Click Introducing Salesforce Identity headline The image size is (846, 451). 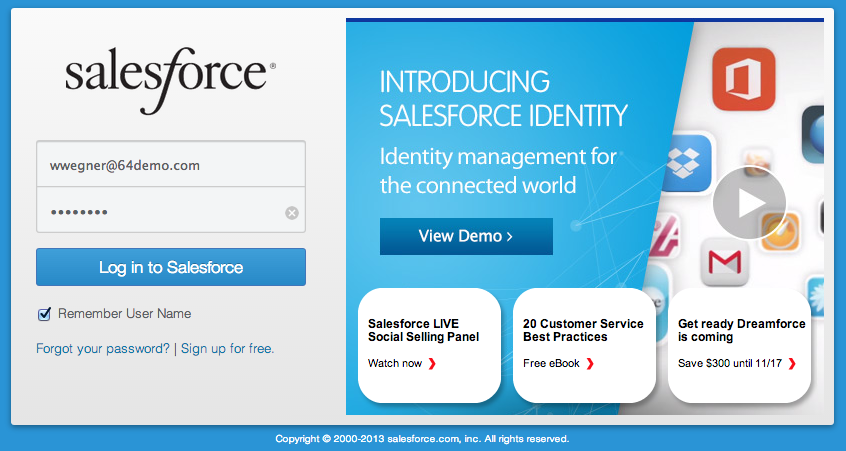(x=503, y=99)
